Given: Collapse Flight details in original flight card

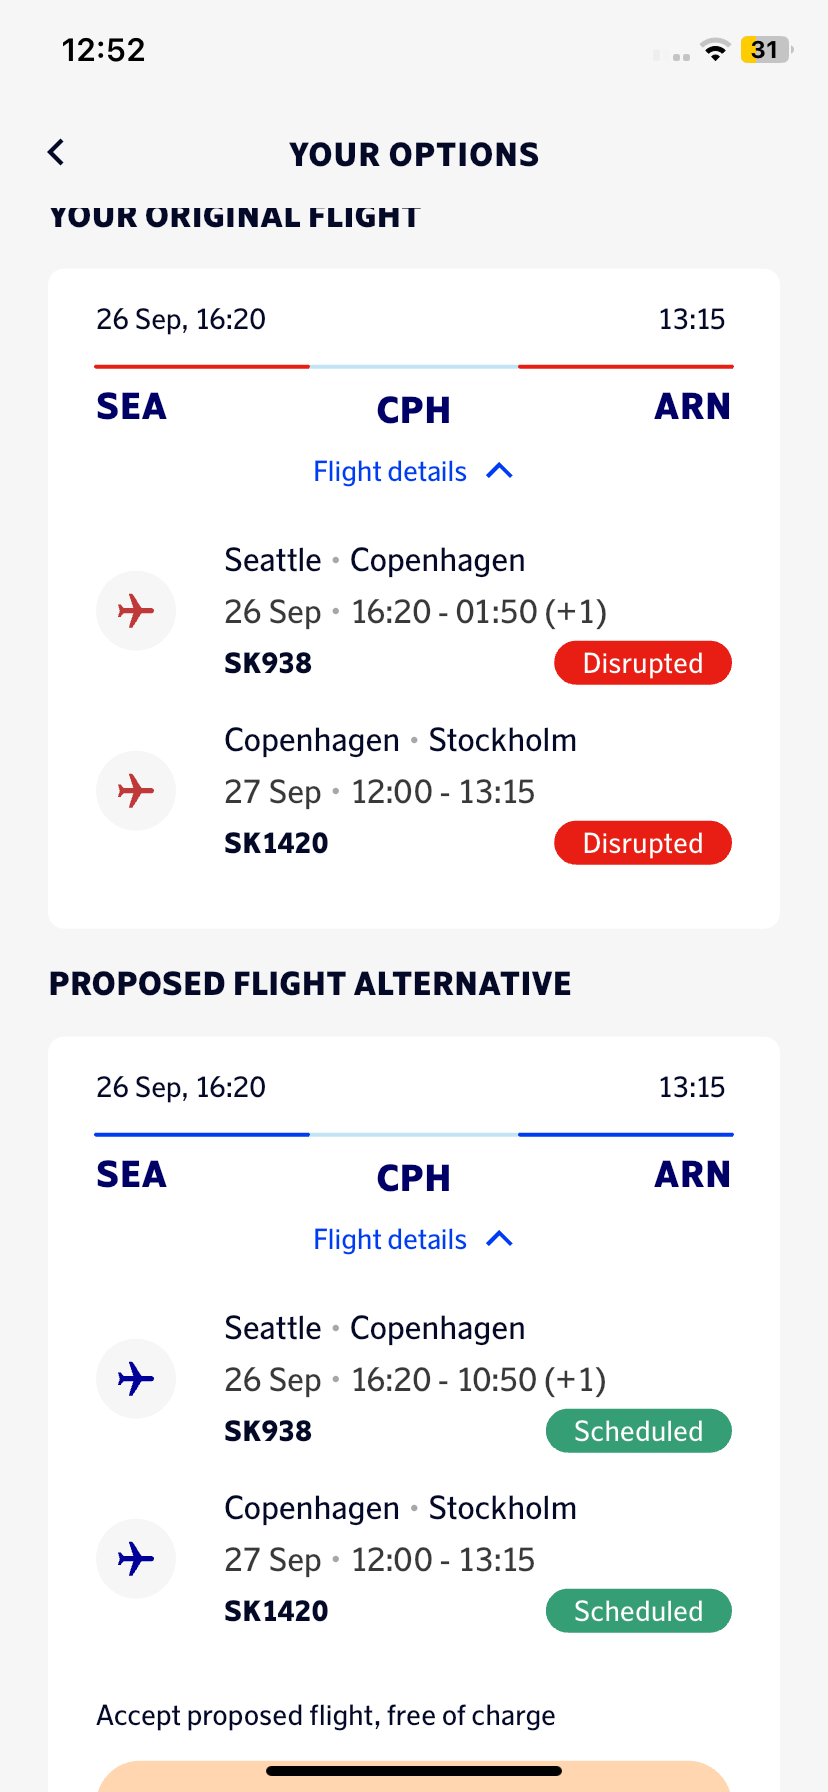Looking at the screenshot, I should tap(390, 472).
